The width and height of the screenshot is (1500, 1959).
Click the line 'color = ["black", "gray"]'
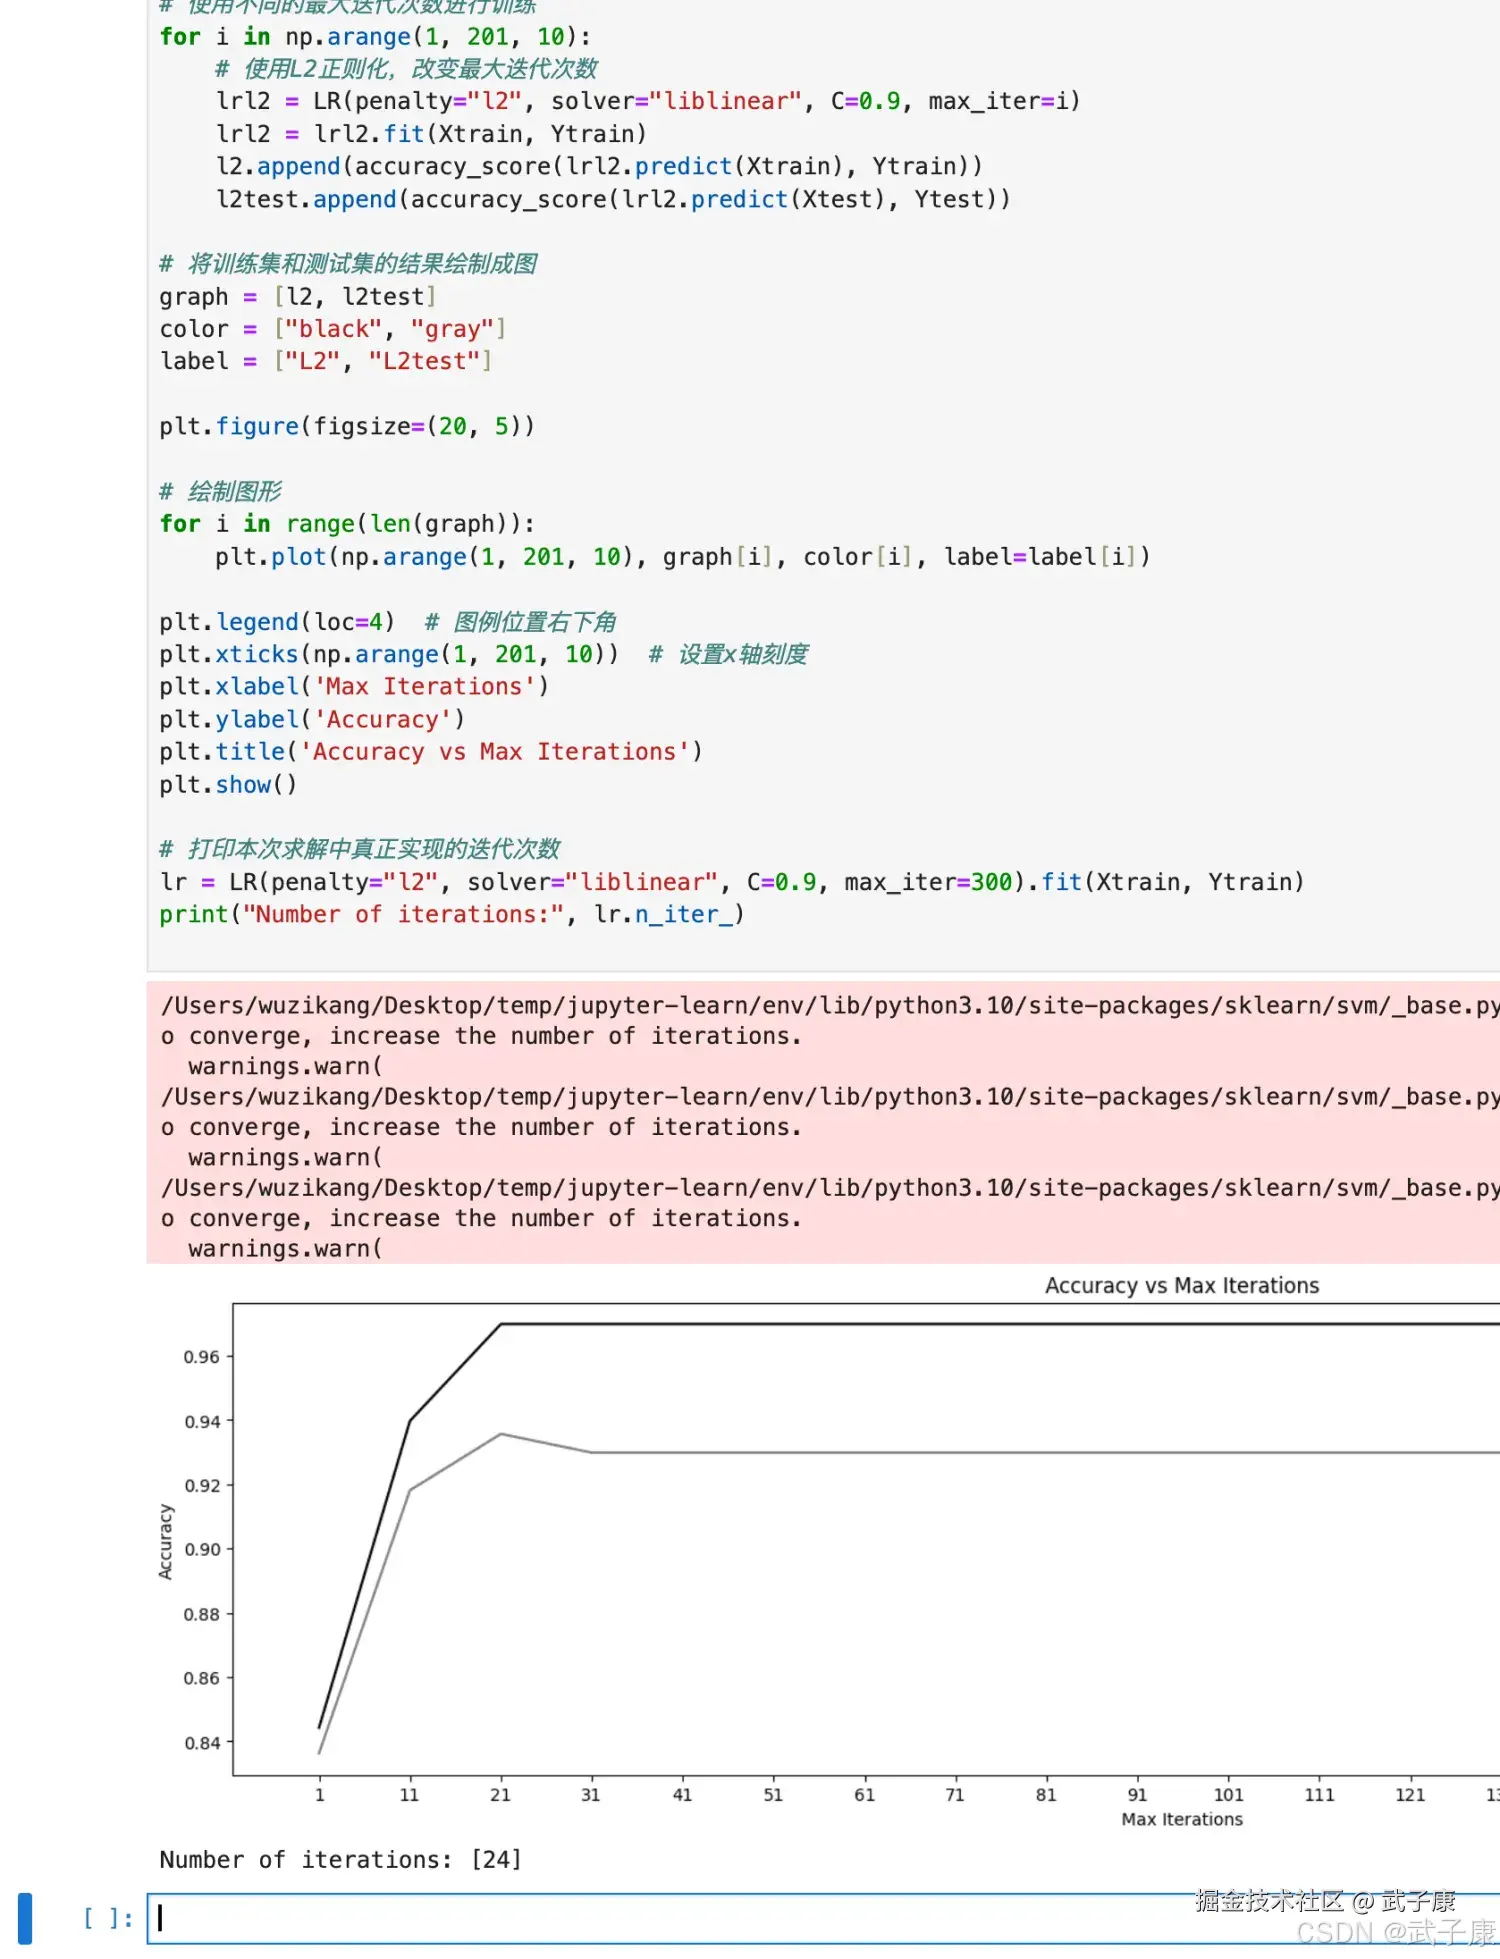[333, 328]
